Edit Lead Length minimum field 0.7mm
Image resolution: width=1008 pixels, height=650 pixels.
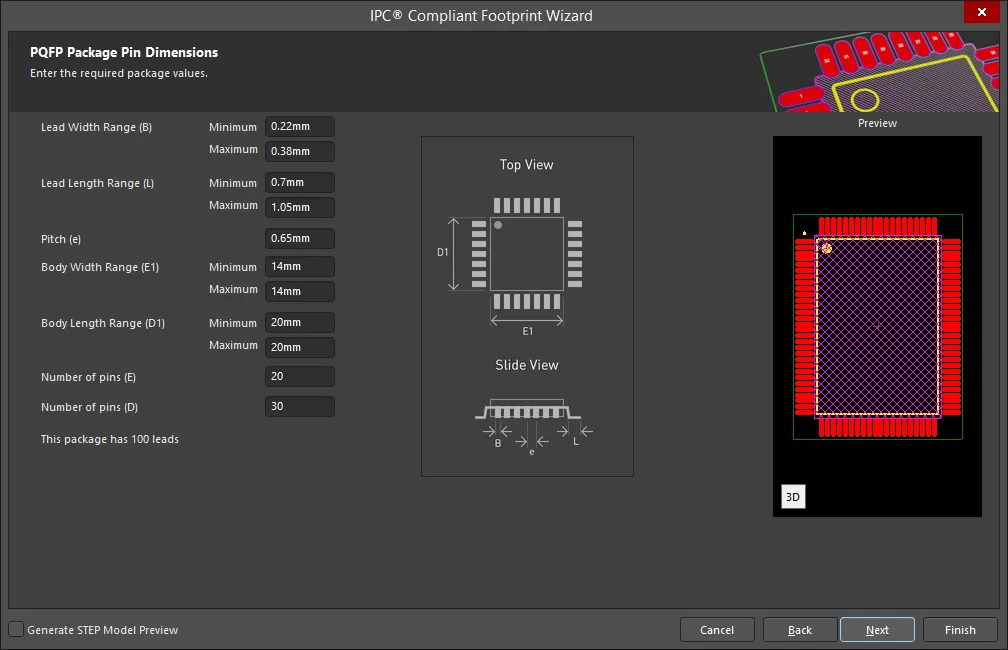point(300,183)
